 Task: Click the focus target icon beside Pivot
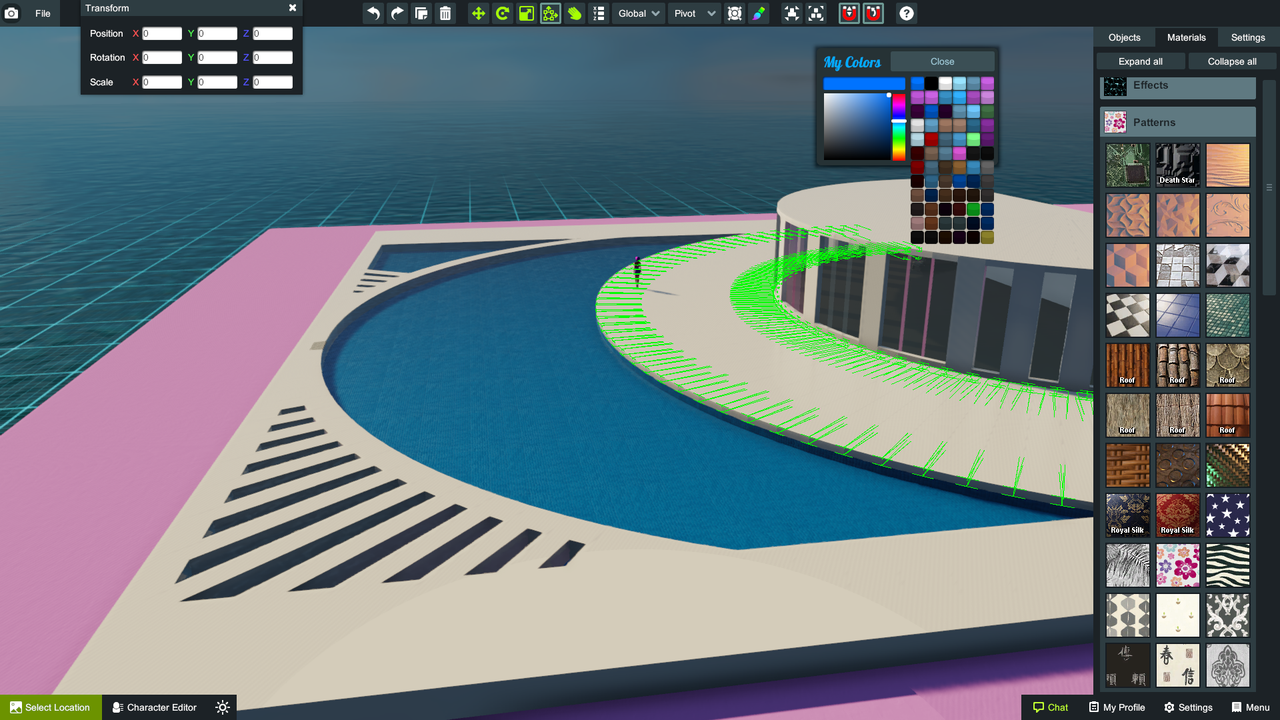coord(735,14)
